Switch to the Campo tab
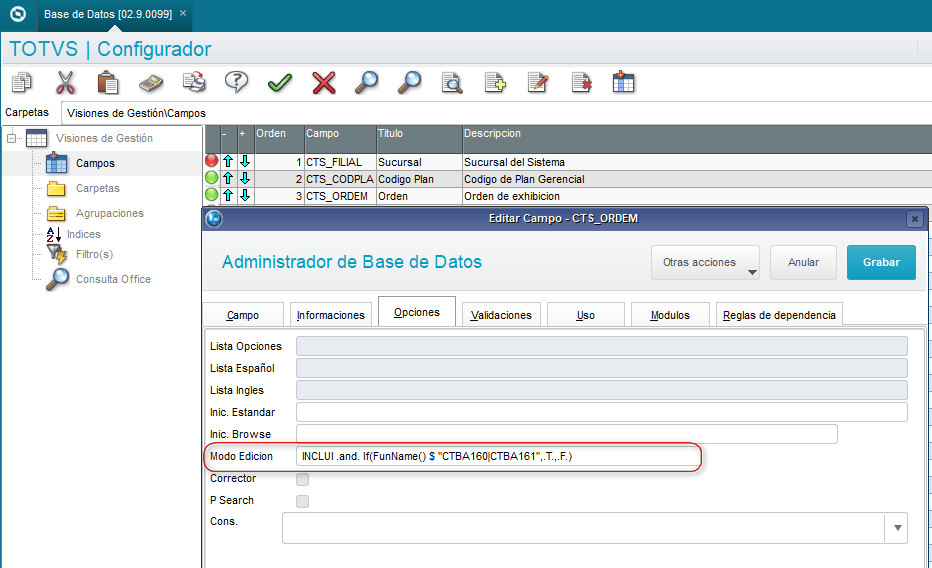932x568 pixels. tap(243, 315)
